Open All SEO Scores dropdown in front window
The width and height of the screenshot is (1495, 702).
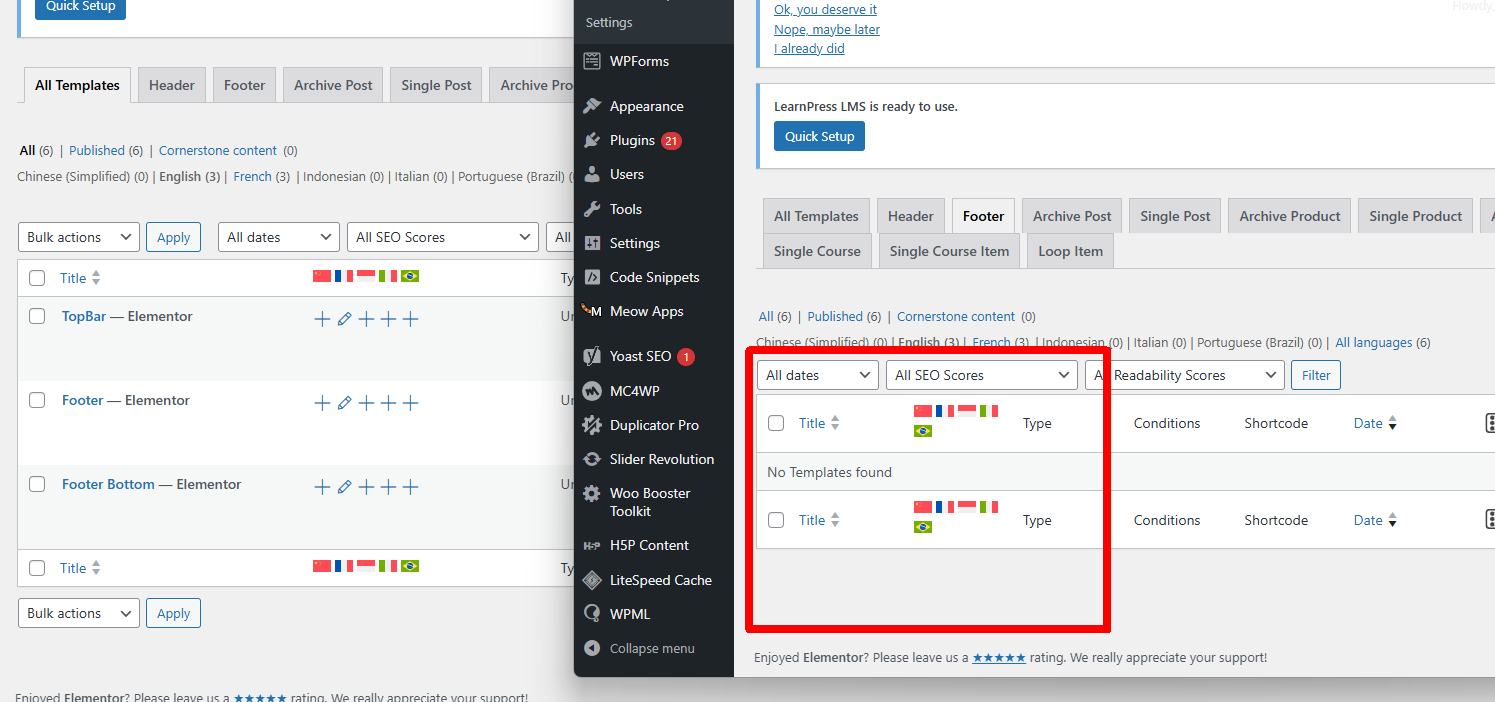coord(982,375)
